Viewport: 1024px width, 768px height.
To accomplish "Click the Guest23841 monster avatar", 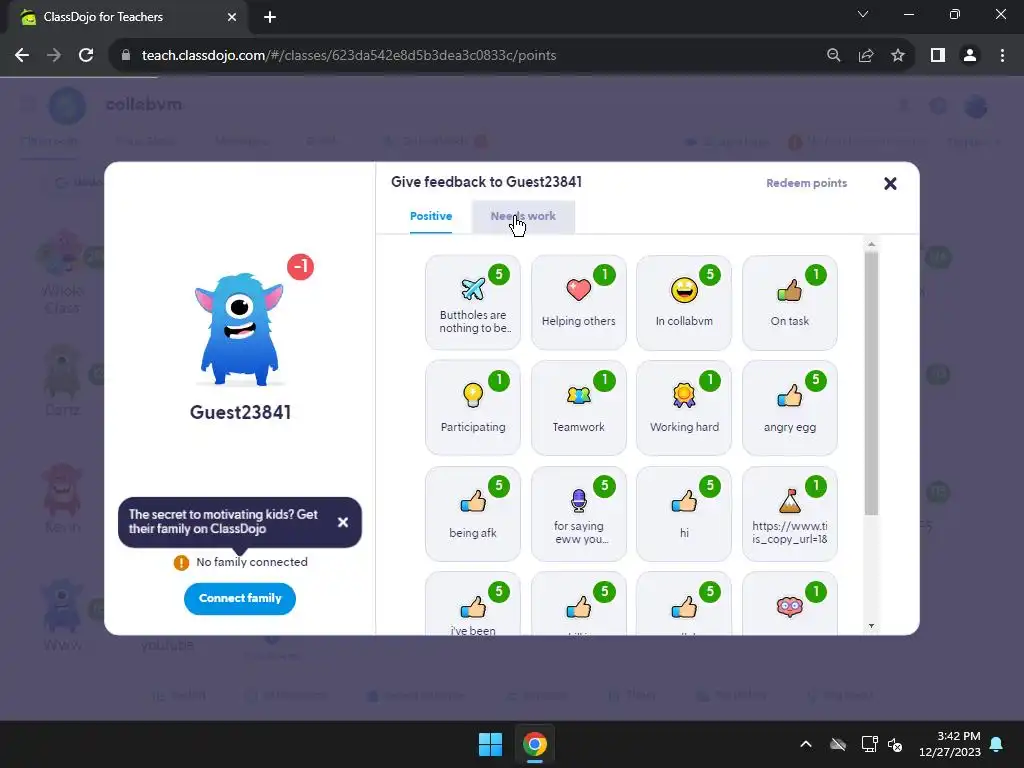I will coord(240,328).
